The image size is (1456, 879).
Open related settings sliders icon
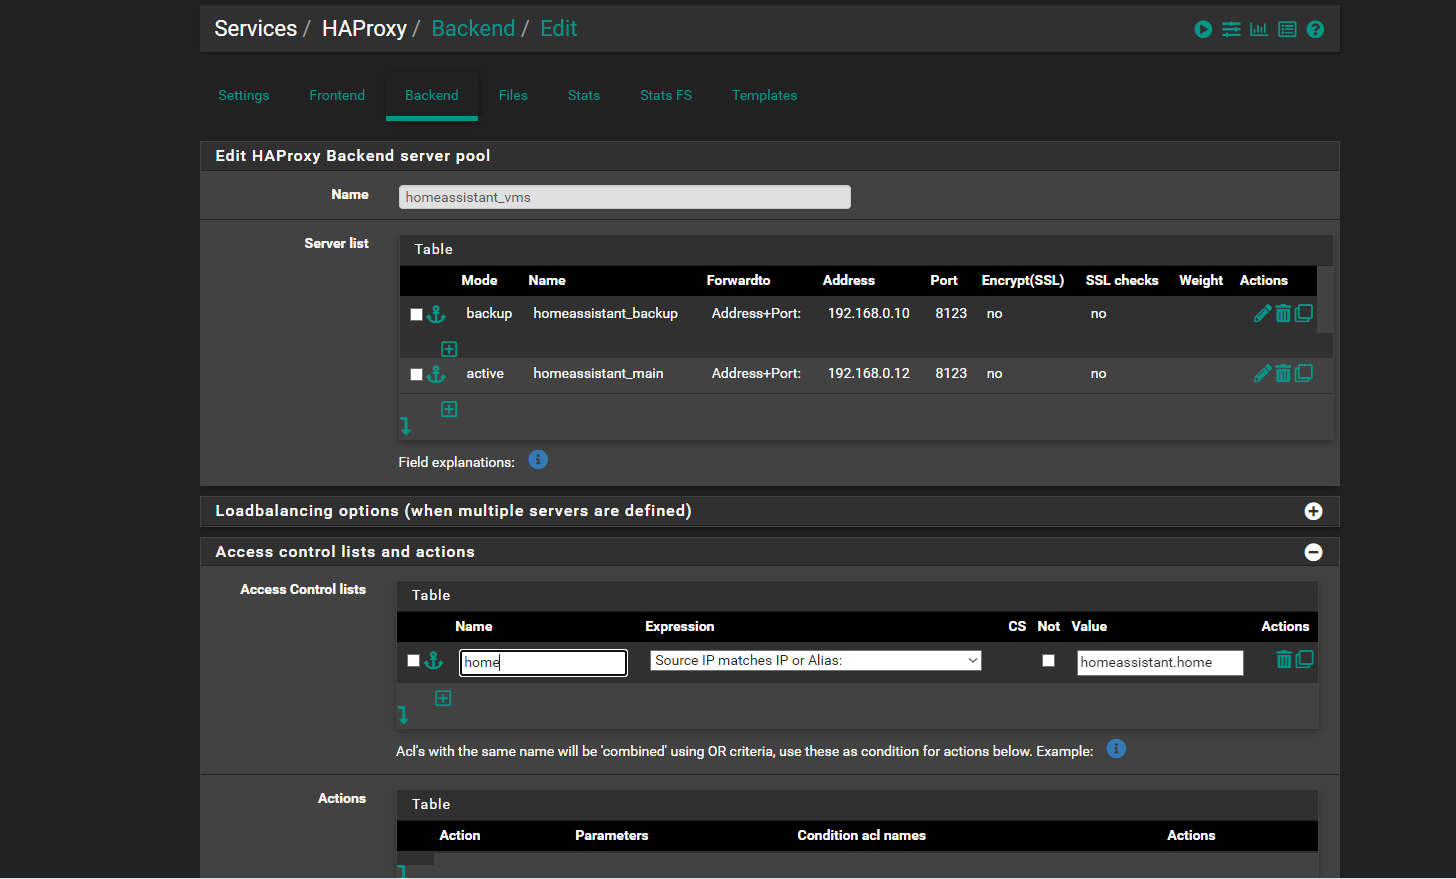point(1231,30)
